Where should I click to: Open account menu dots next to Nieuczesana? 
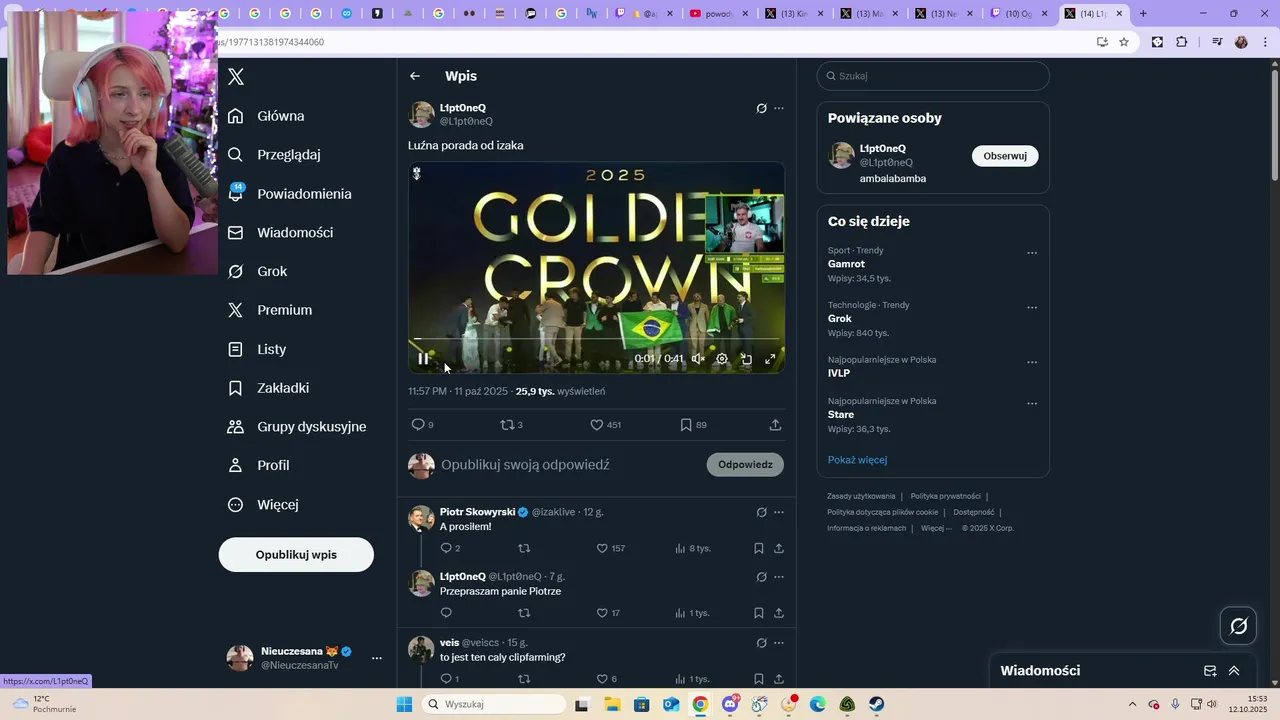pos(377,658)
